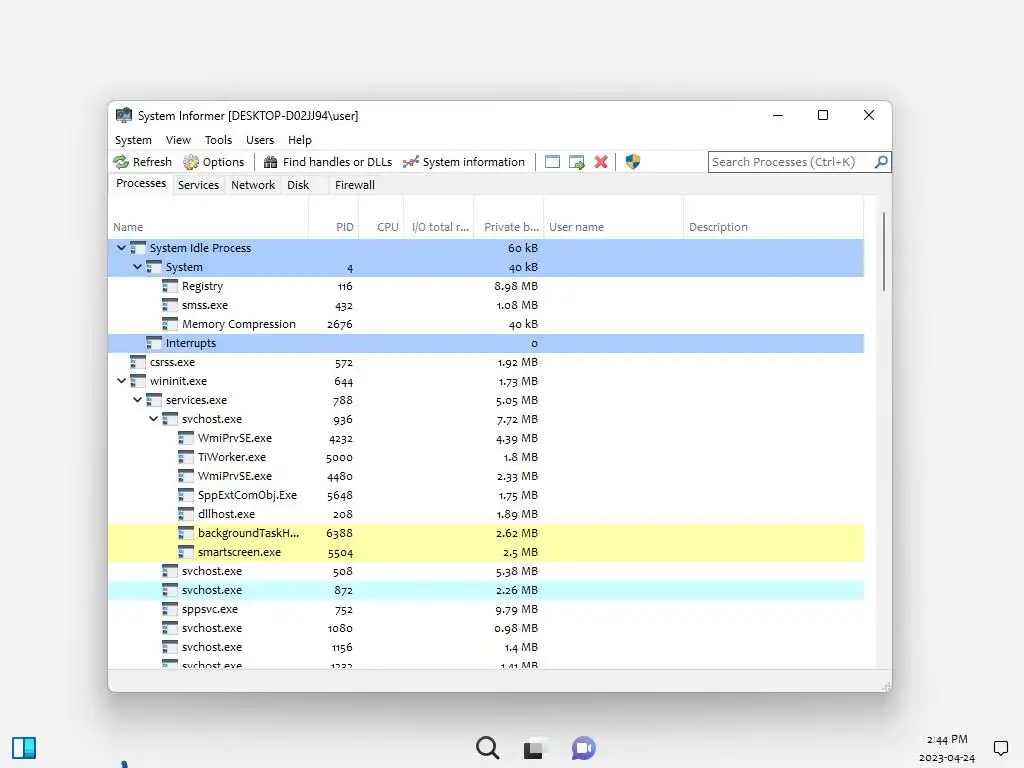The image size is (1024, 768).
Task: Click the find window and thread icon
Action: [x=577, y=162]
